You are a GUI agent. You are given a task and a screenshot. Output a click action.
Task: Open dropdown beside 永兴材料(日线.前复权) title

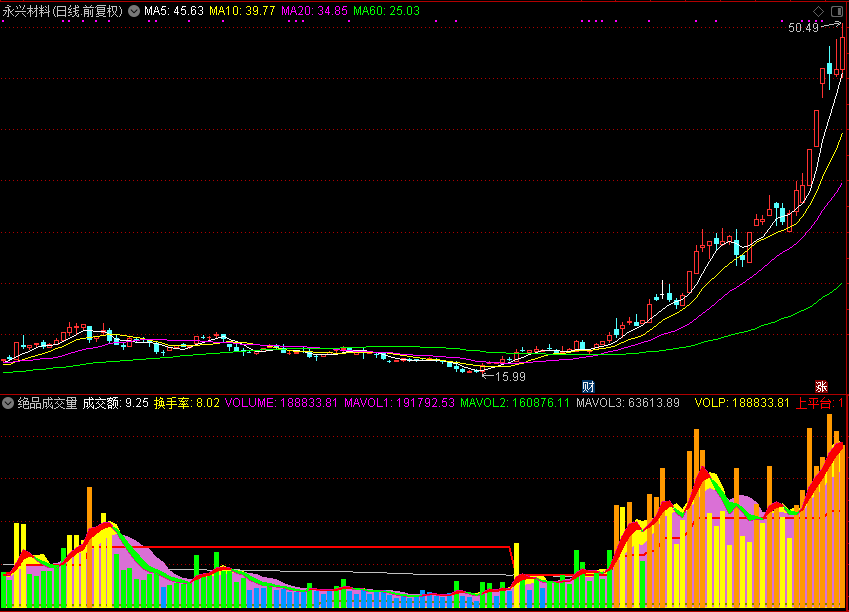point(134,11)
